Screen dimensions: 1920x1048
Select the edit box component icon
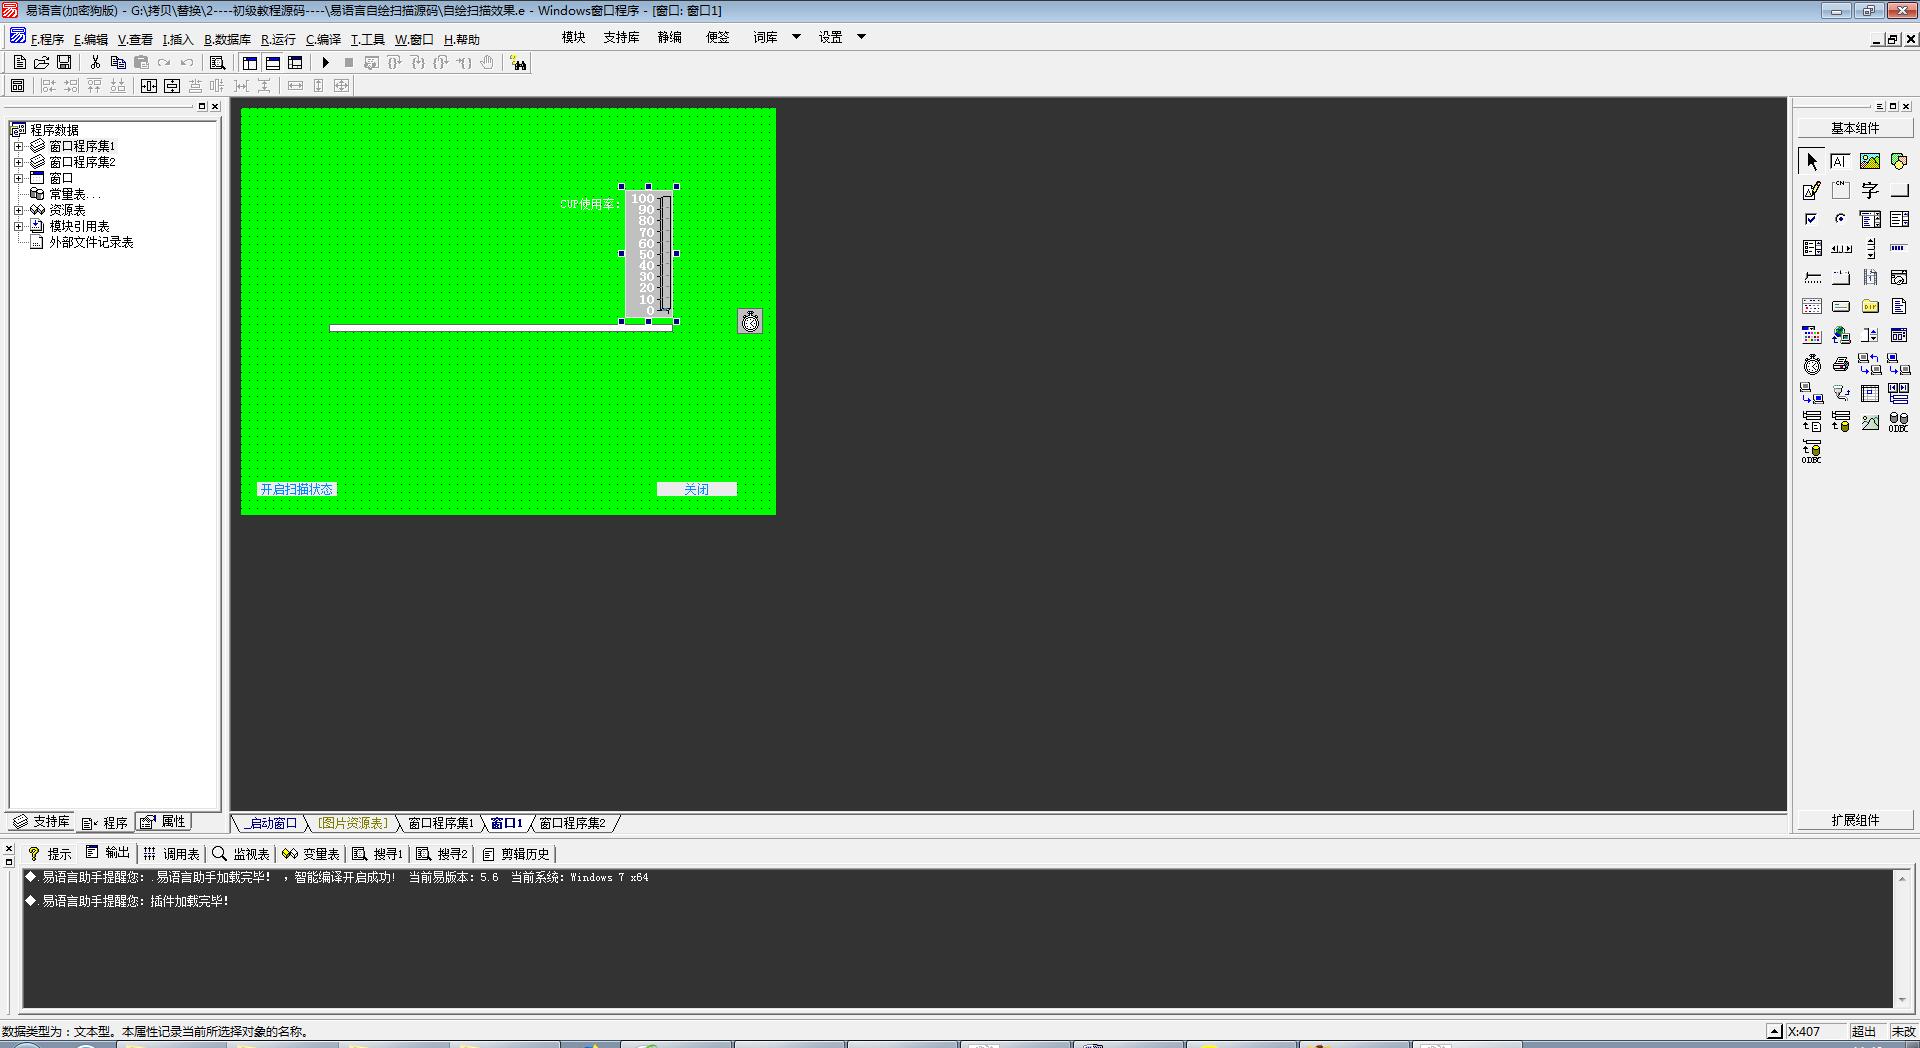pos(1840,161)
